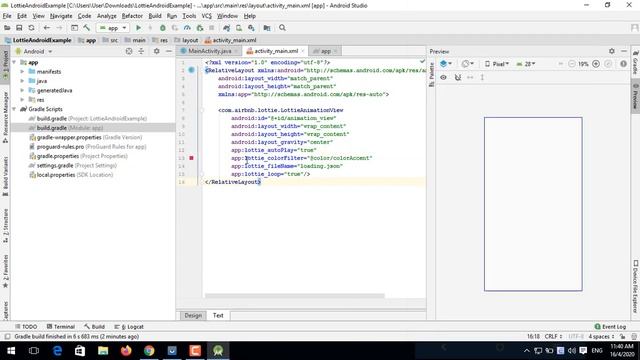This screenshot has width=640, height=360.
Task: Open the Refactor menu
Action: tap(132, 16)
